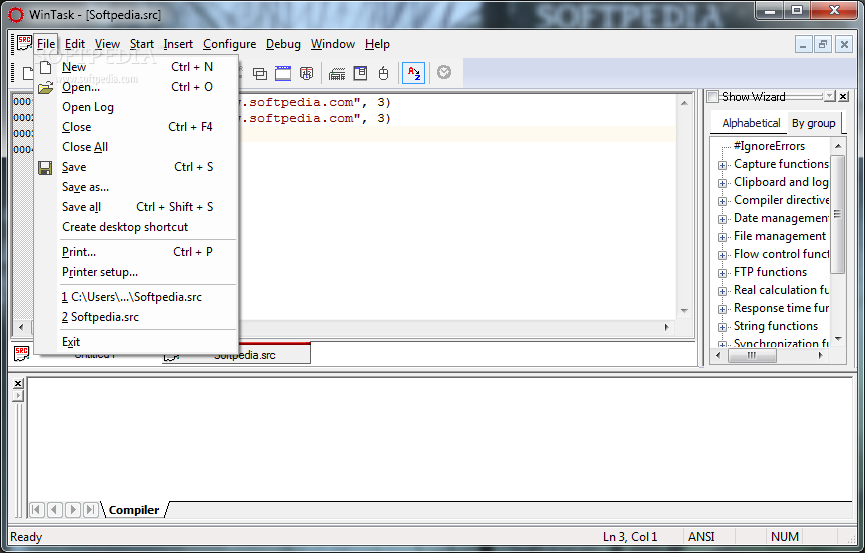Click the WinTask red gear title bar icon
This screenshot has height=553, width=865.
click(16, 14)
